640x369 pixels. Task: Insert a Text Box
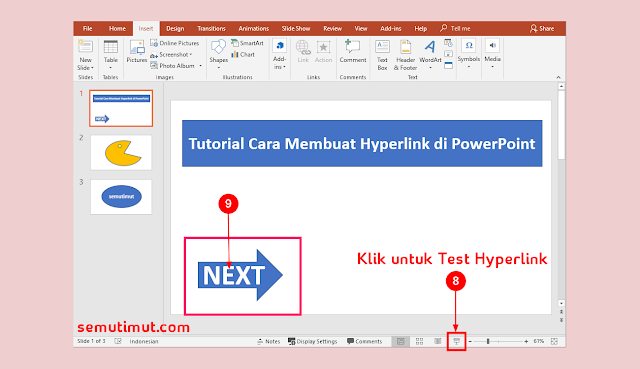click(x=382, y=55)
